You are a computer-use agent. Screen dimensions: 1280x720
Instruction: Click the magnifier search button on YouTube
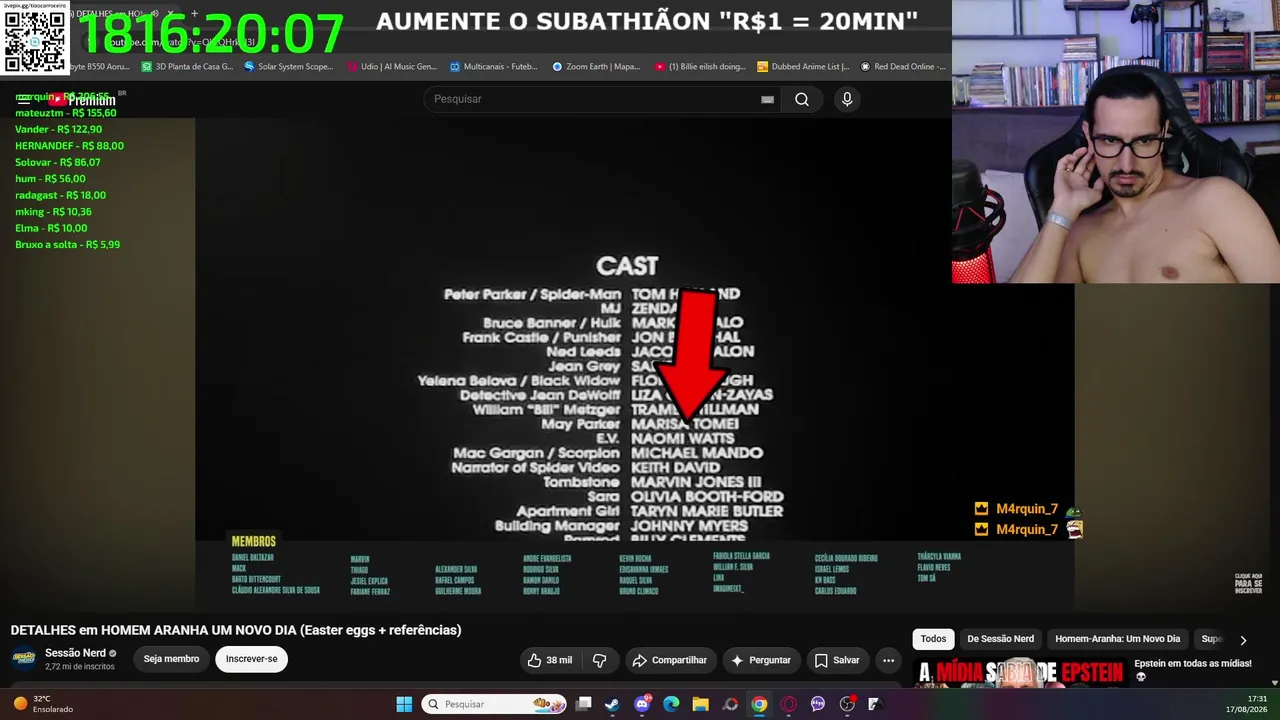(x=802, y=99)
